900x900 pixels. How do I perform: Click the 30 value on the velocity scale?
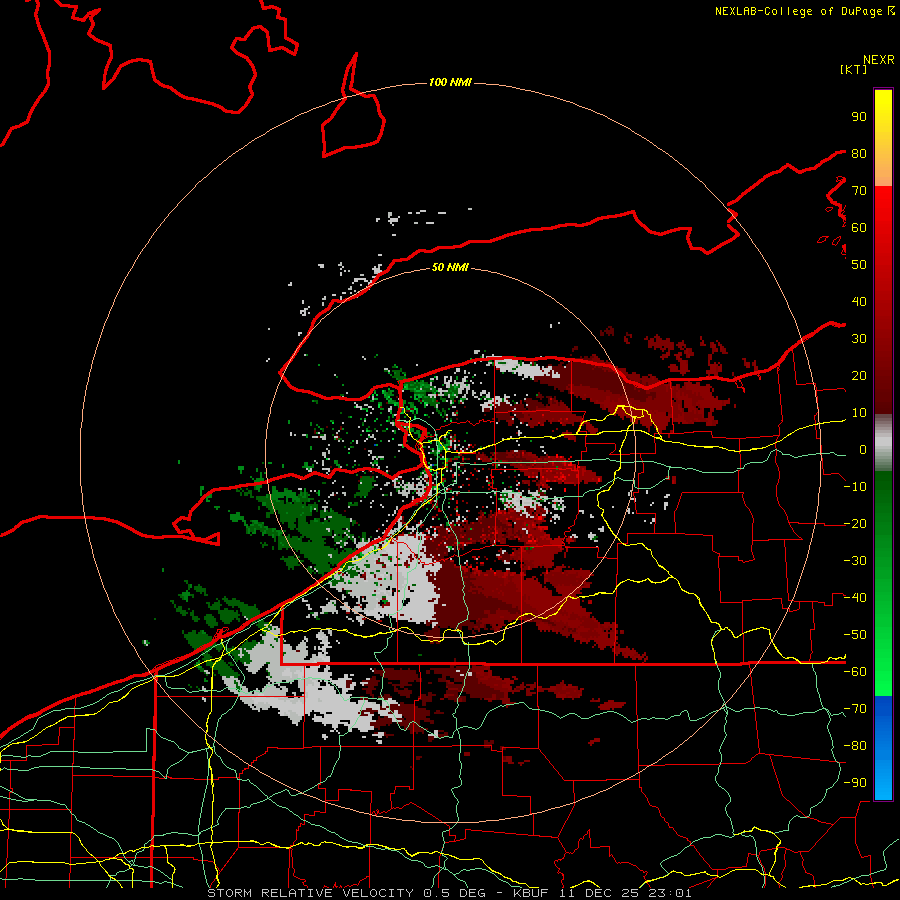pos(859,339)
